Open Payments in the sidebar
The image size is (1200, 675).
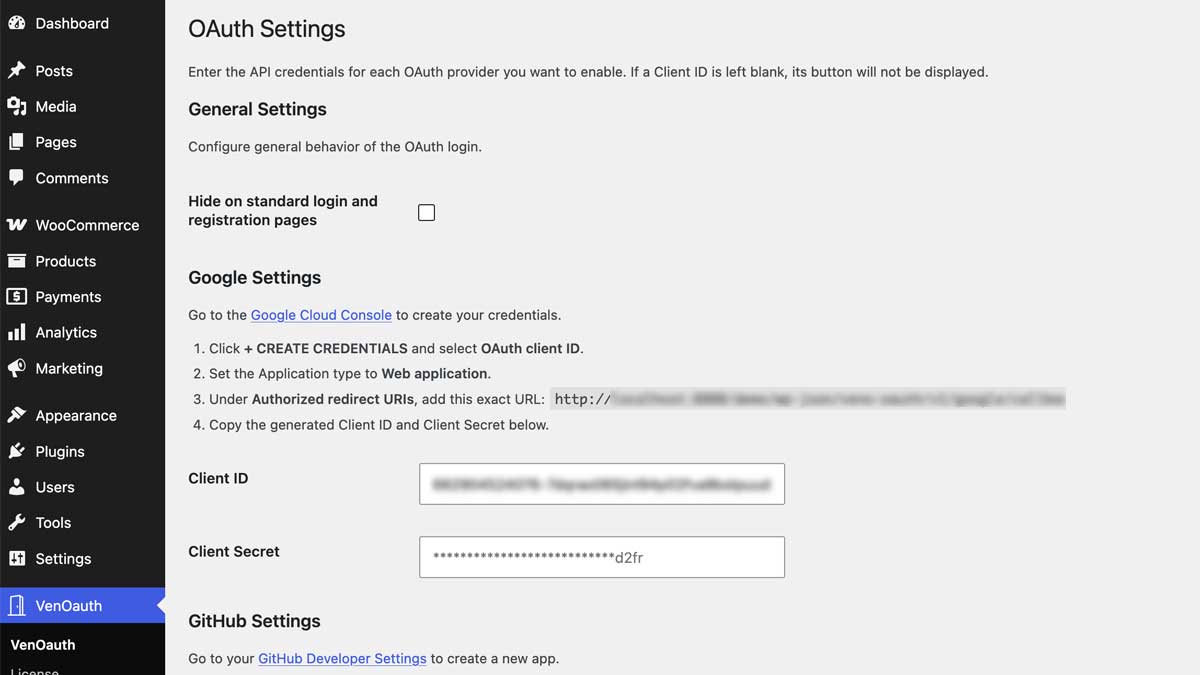tap(82, 297)
